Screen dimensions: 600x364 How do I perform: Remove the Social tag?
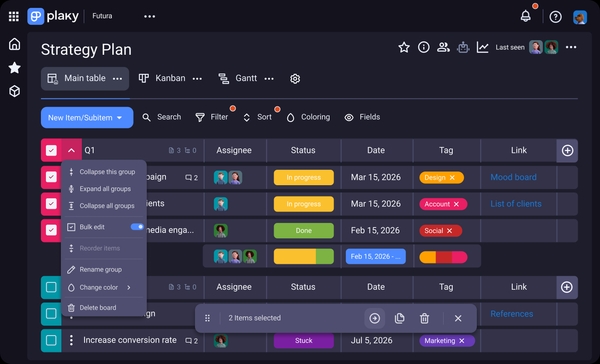coord(450,230)
